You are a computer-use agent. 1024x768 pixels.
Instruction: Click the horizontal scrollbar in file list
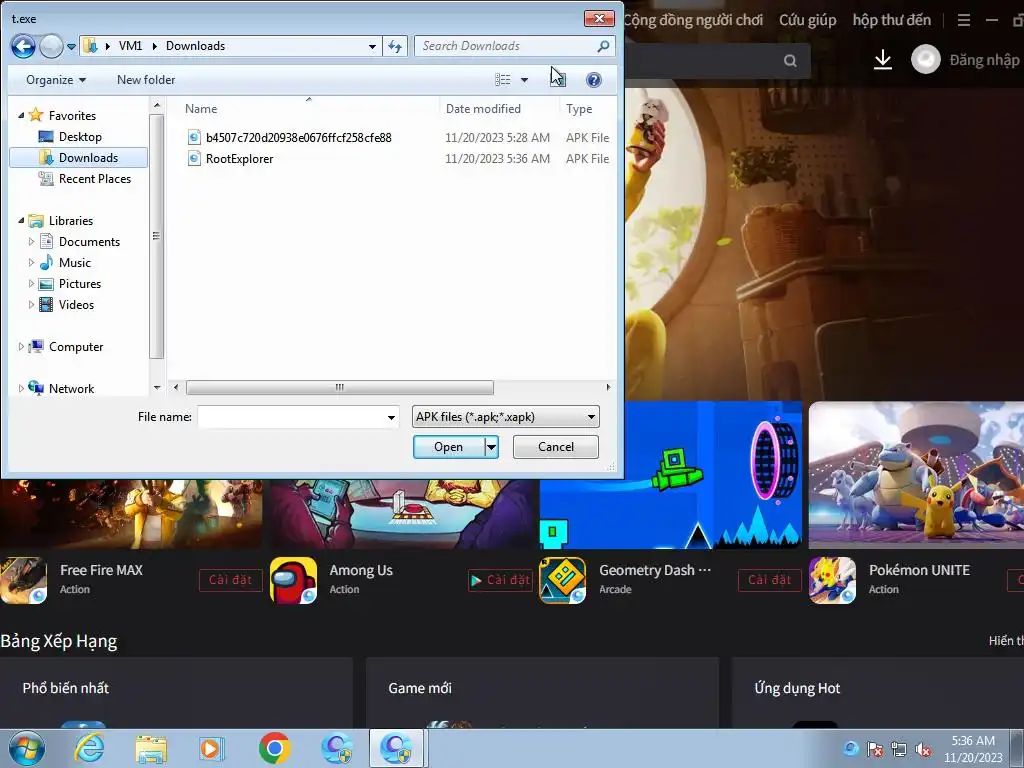[x=340, y=387]
